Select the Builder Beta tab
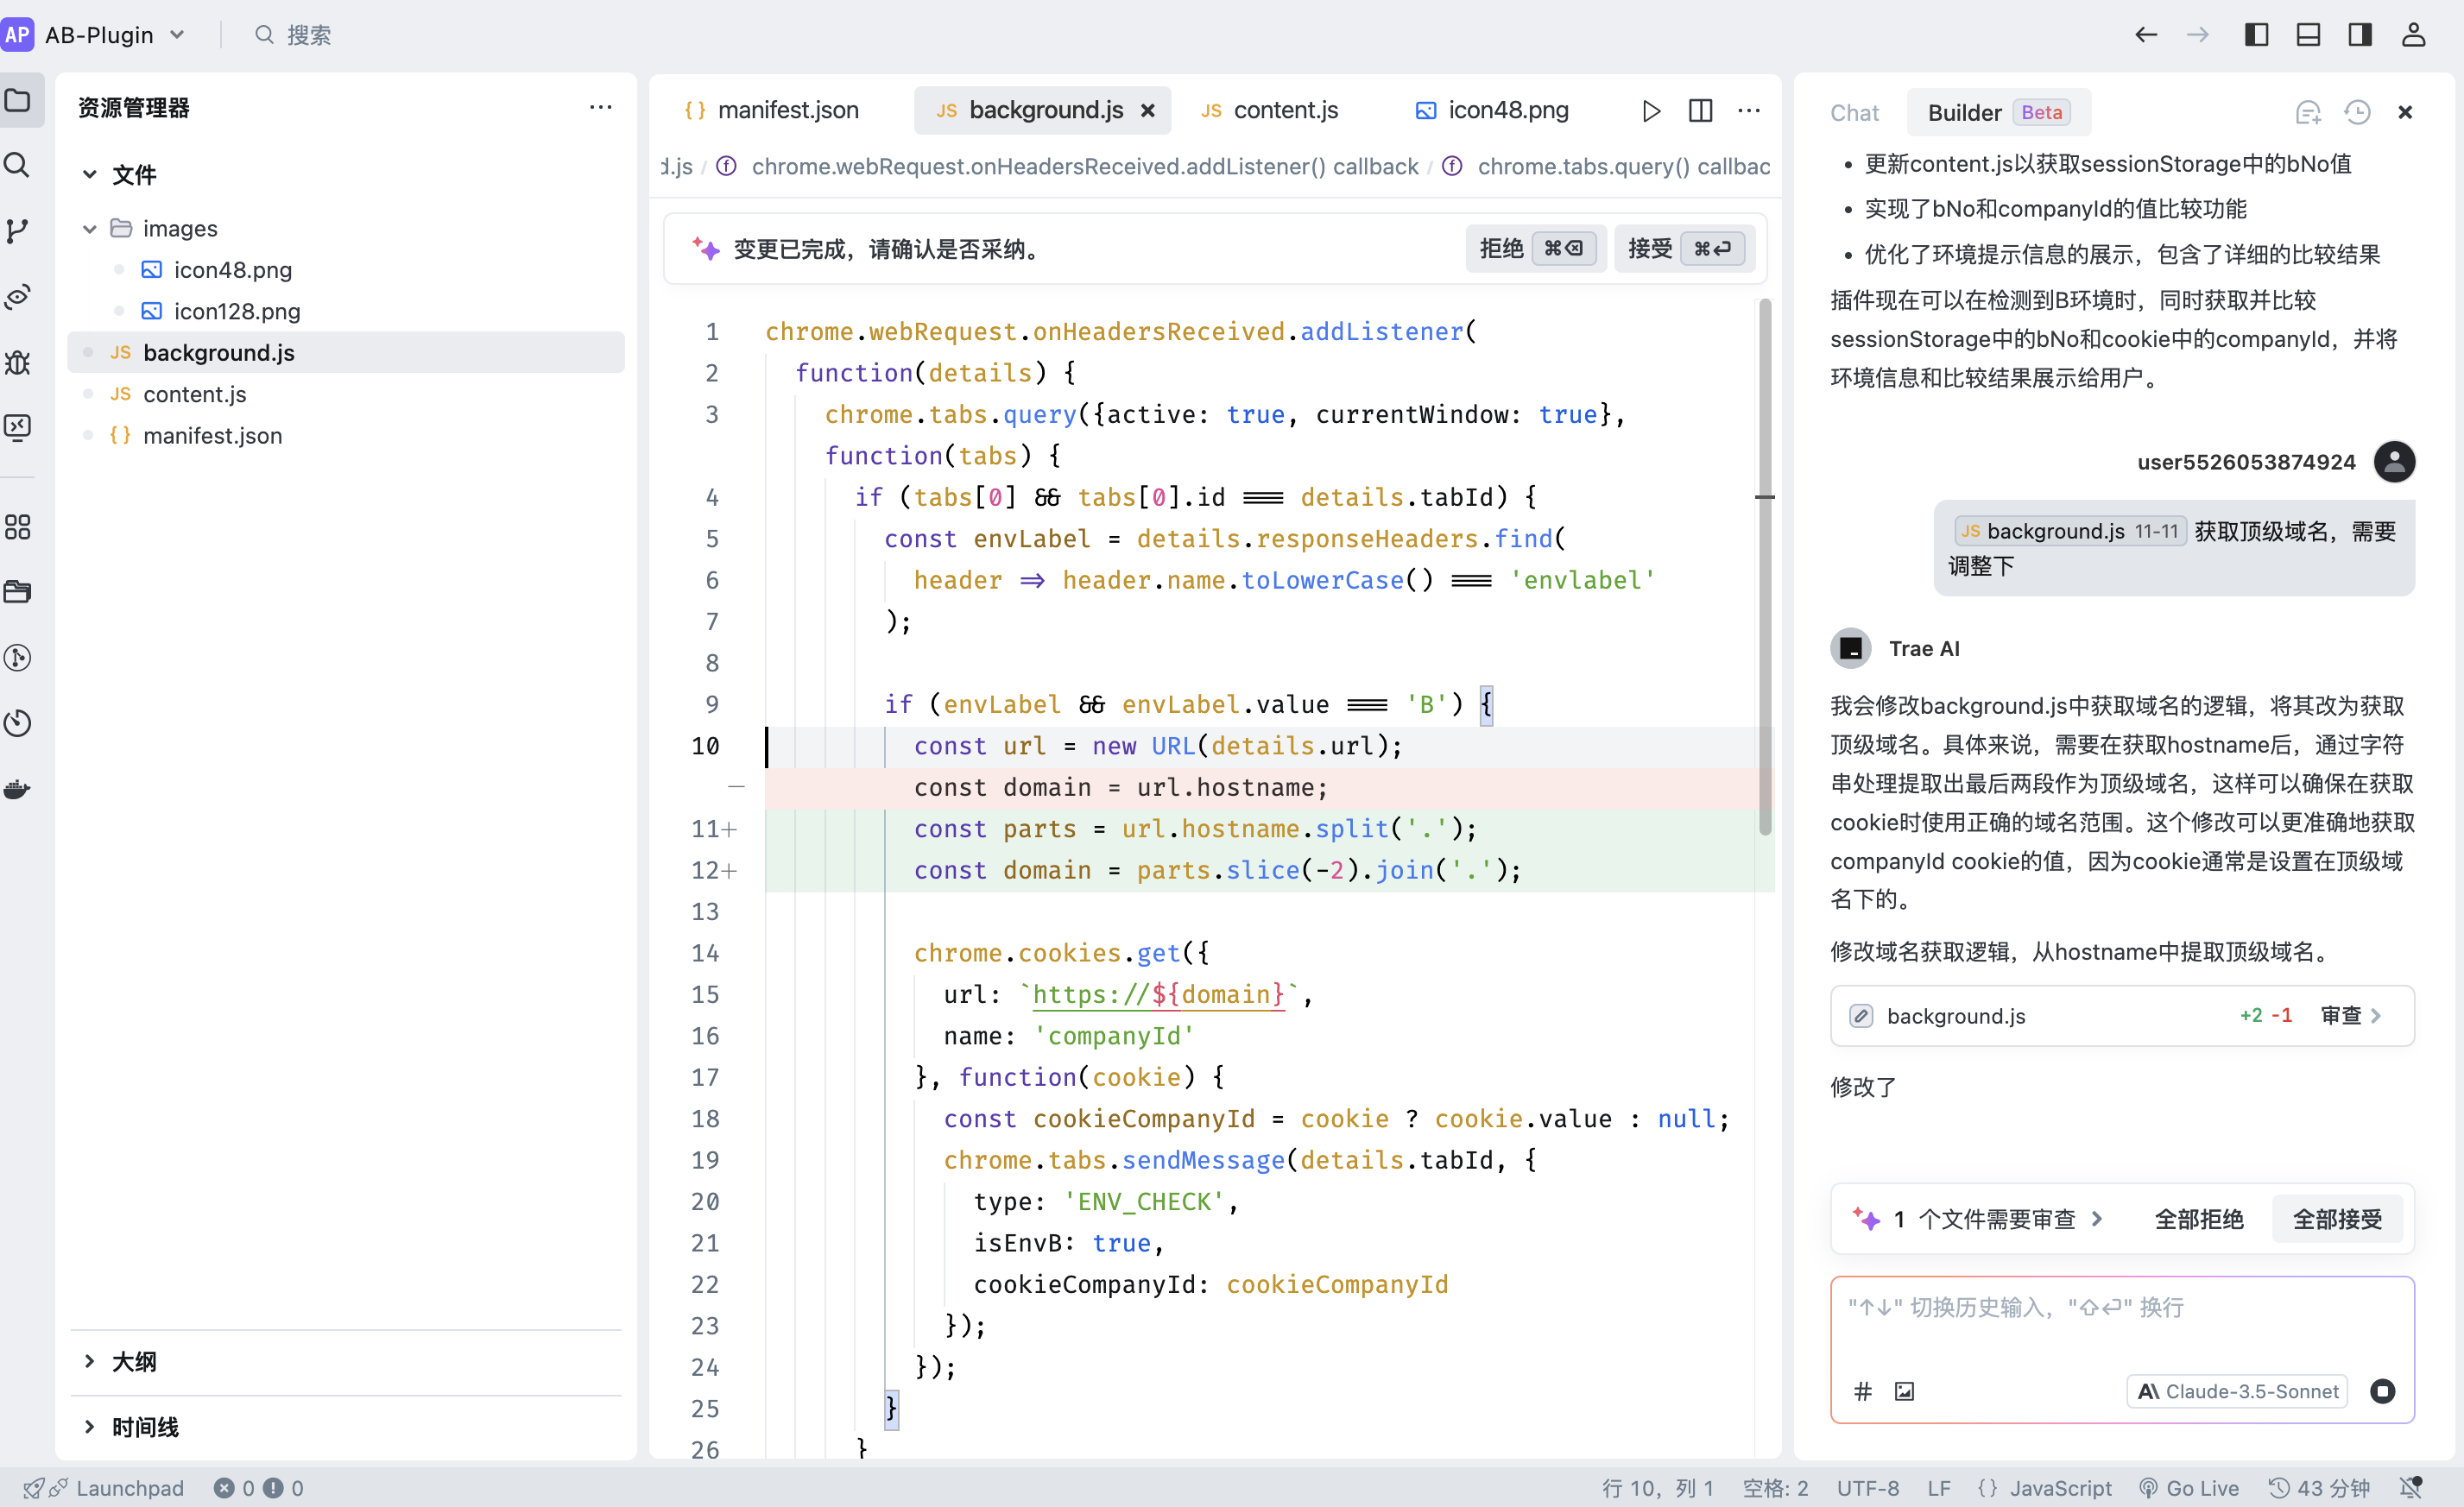 click(1998, 113)
